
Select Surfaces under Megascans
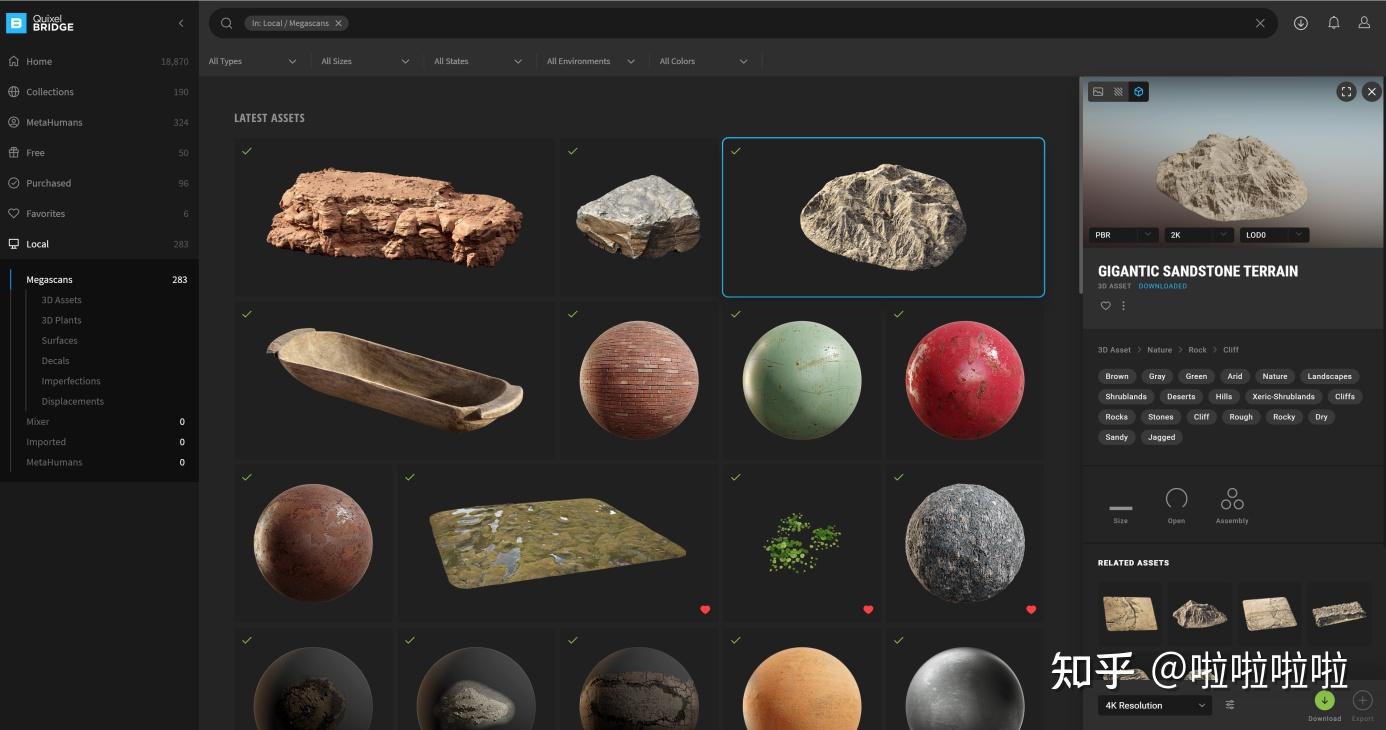(60, 340)
